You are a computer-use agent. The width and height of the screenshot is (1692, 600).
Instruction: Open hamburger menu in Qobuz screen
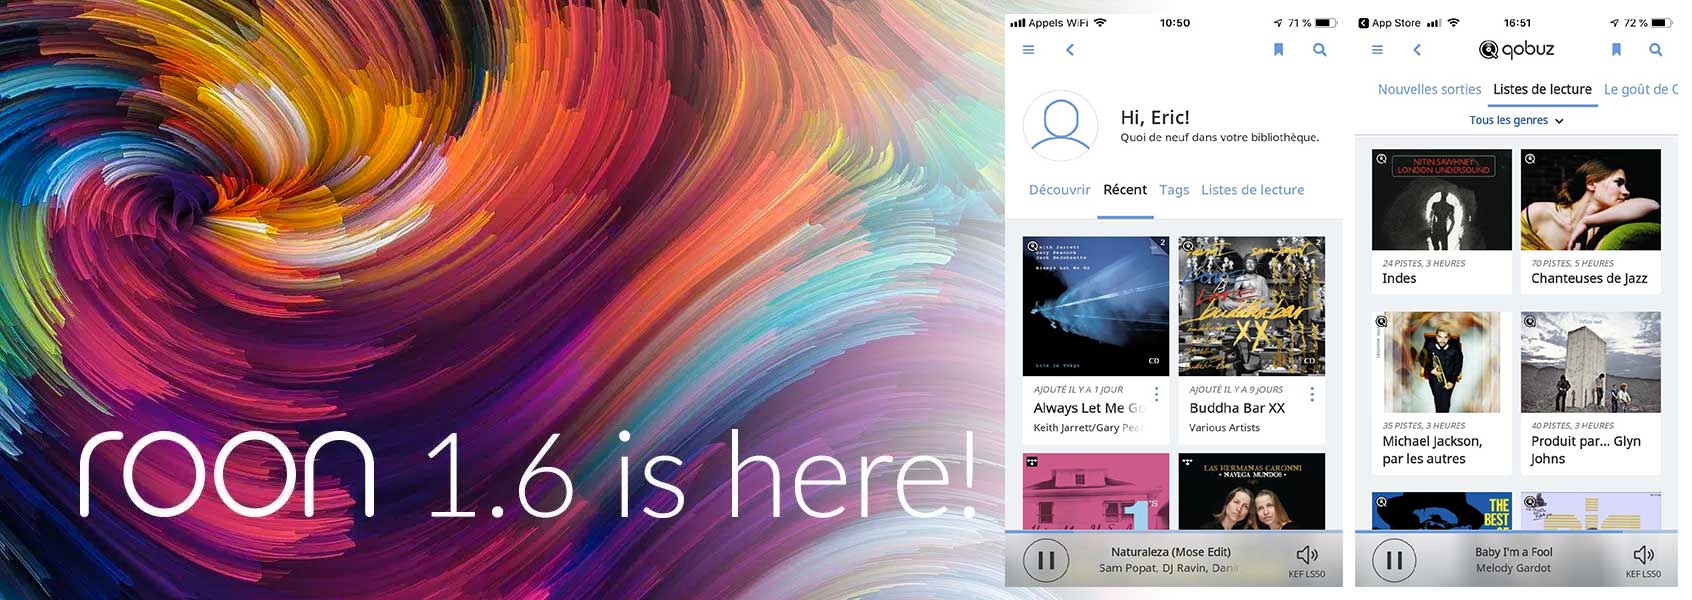click(1377, 49)
